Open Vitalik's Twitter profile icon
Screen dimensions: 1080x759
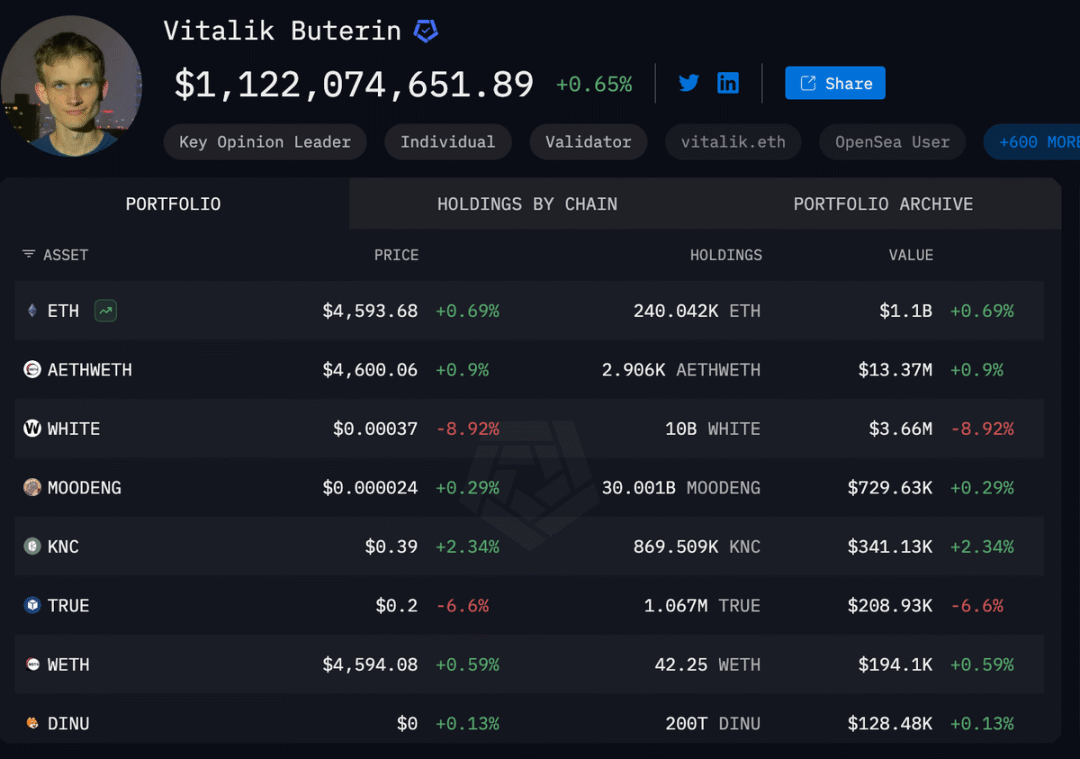pos(688,83)
